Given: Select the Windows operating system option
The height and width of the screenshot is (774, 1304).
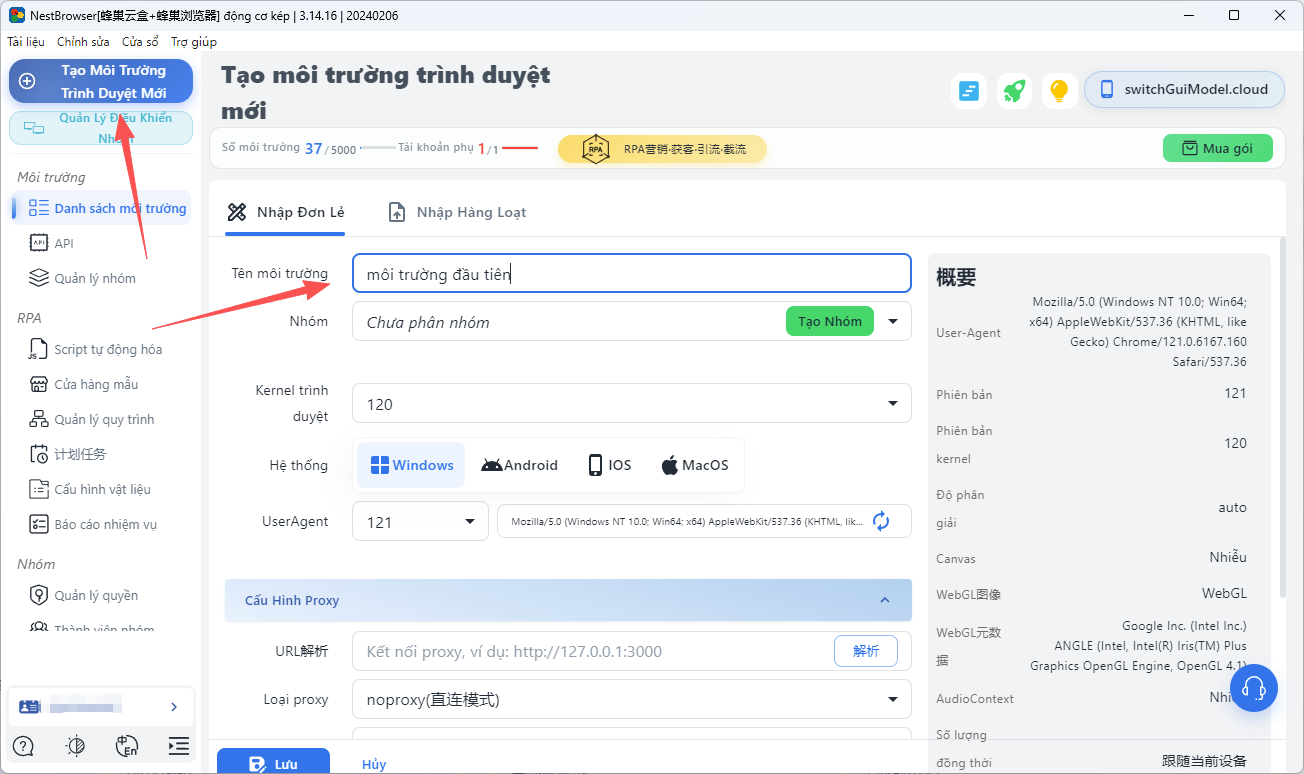Looking at the screenshot, I should (410, 464).
